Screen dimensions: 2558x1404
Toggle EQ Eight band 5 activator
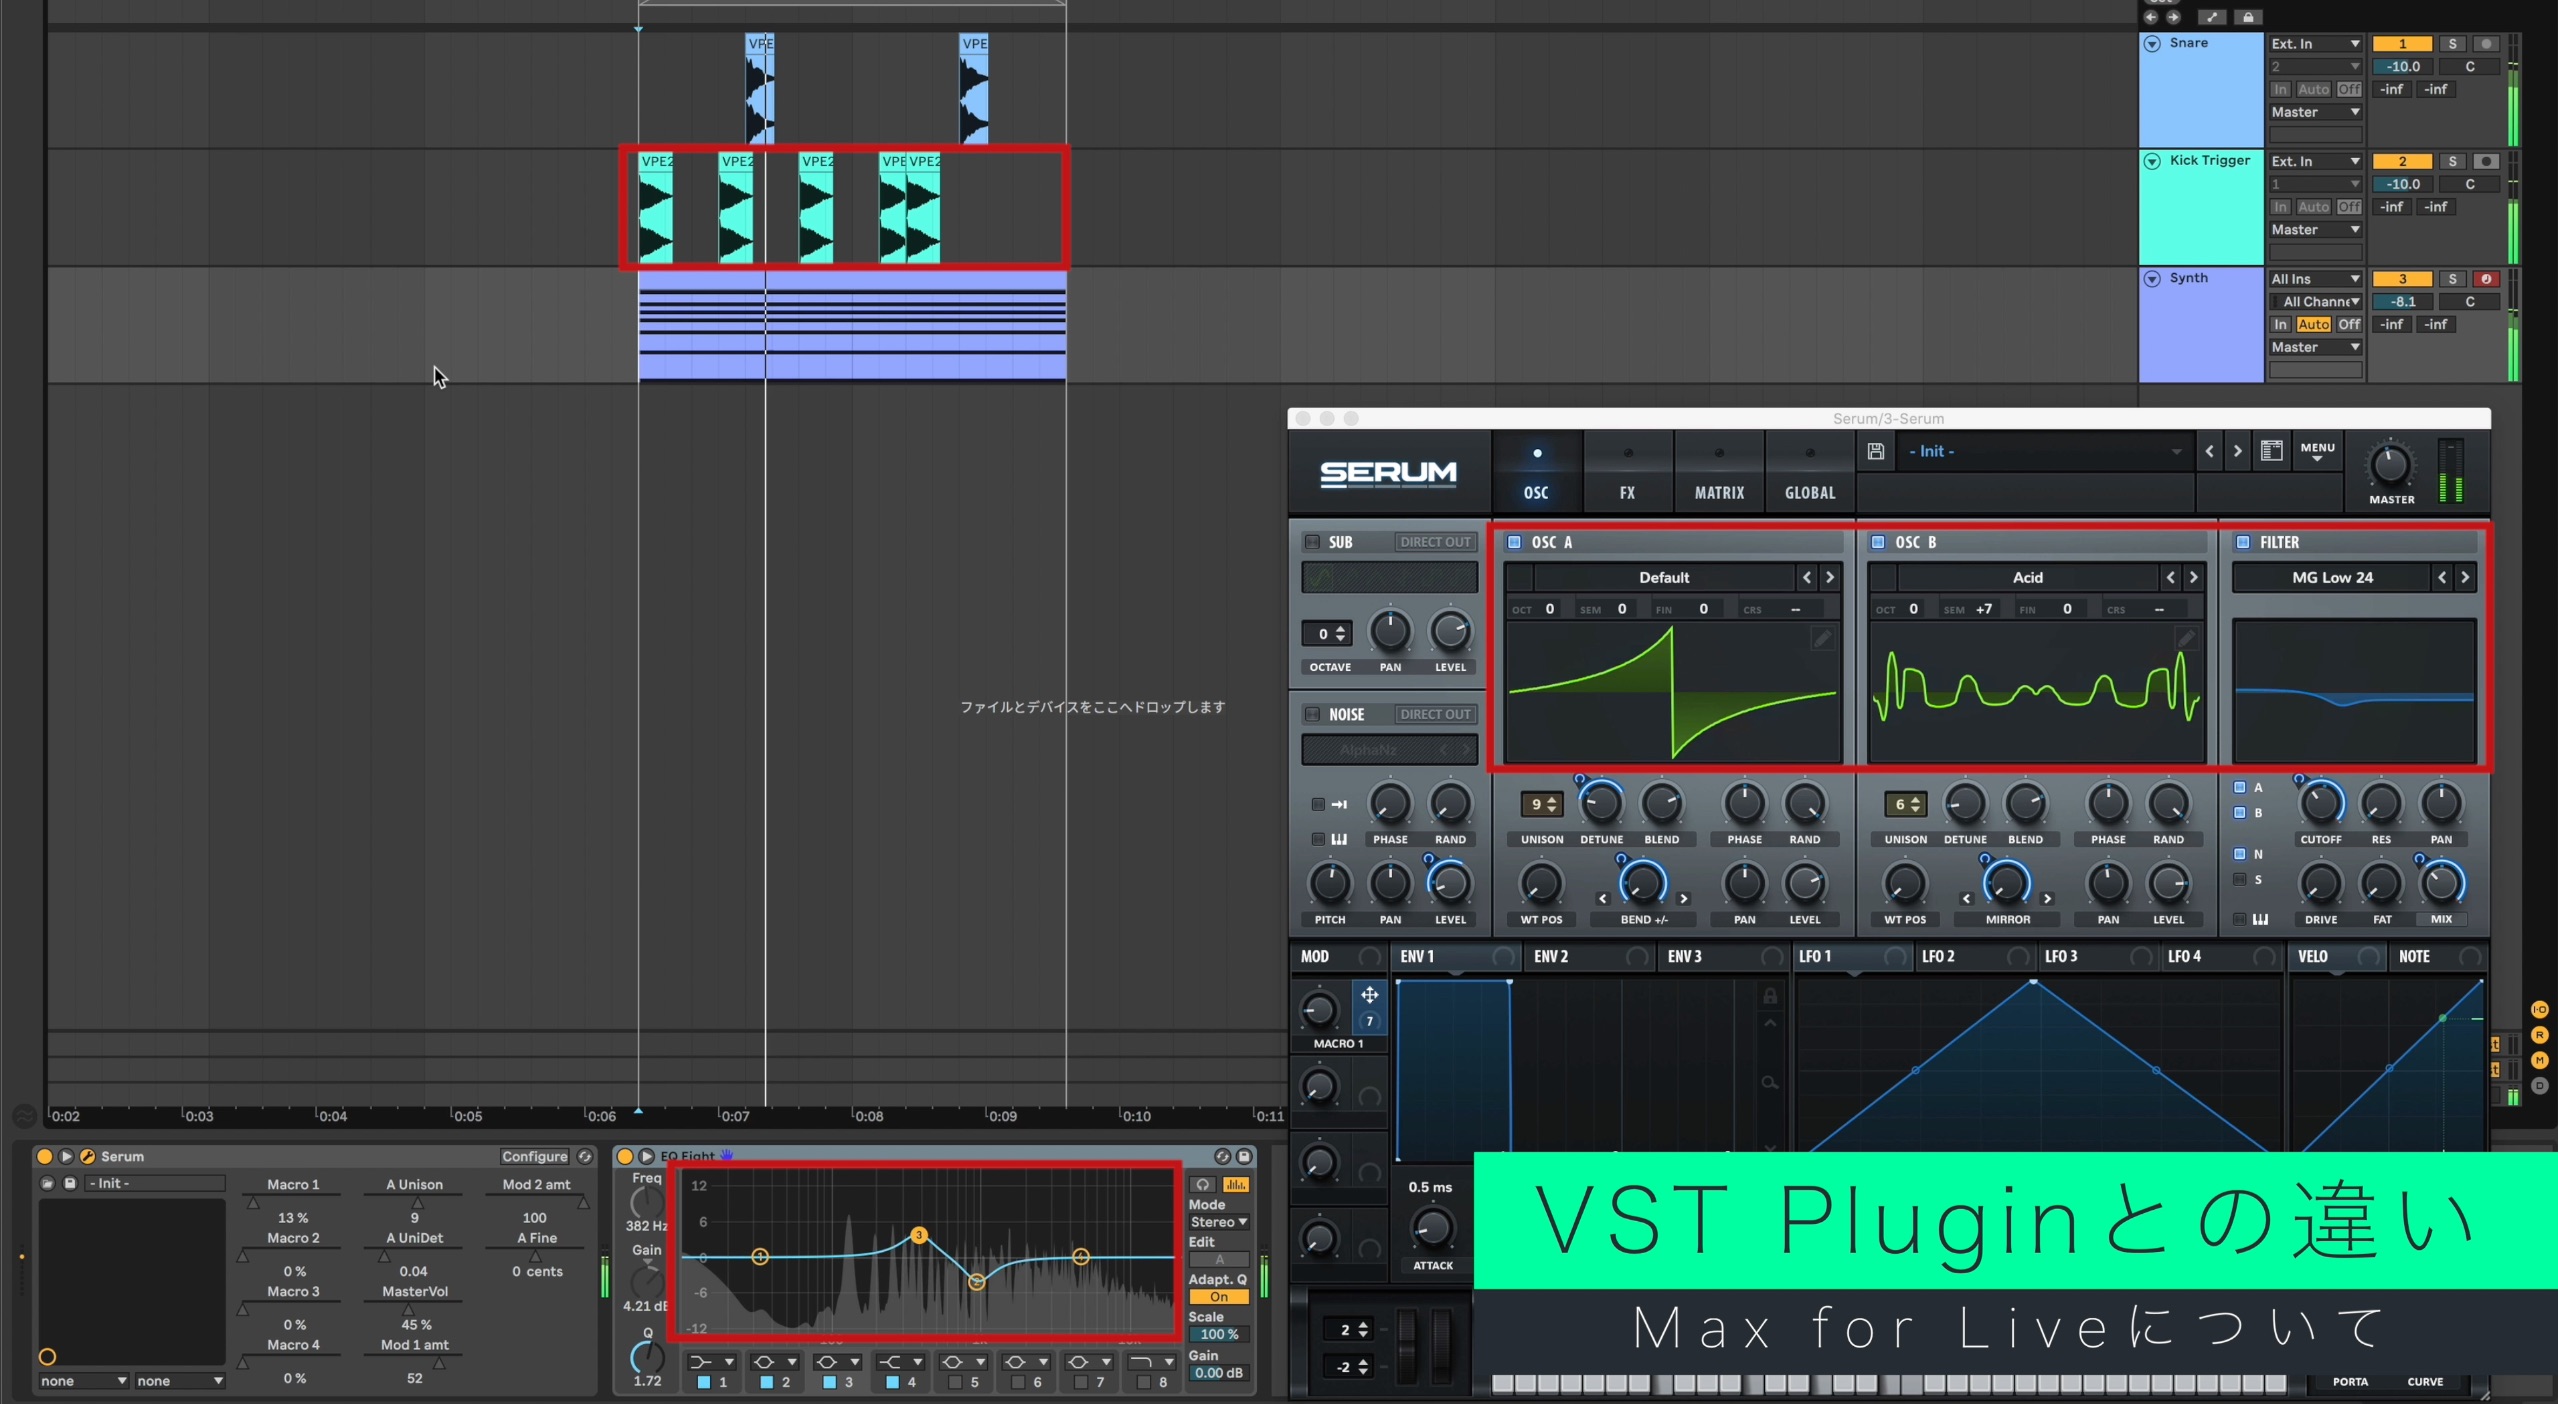pos(955,1382)
